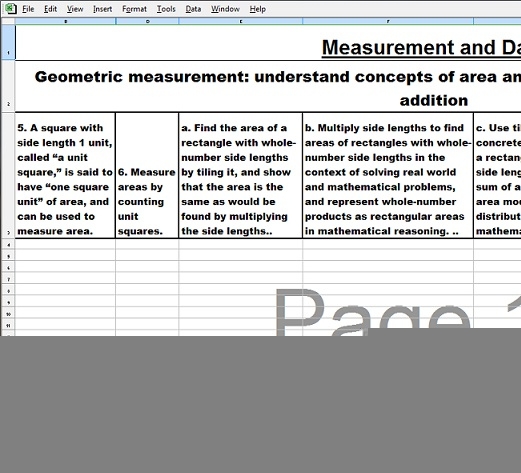
Task: Select row 2 header
Action: [x=8, y=86]
